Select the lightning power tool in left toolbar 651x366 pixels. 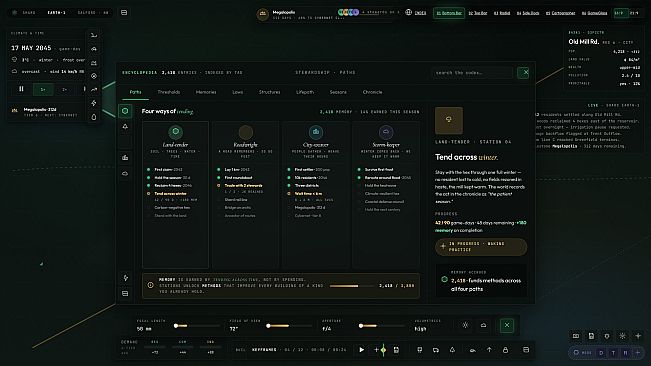point(94,103)
